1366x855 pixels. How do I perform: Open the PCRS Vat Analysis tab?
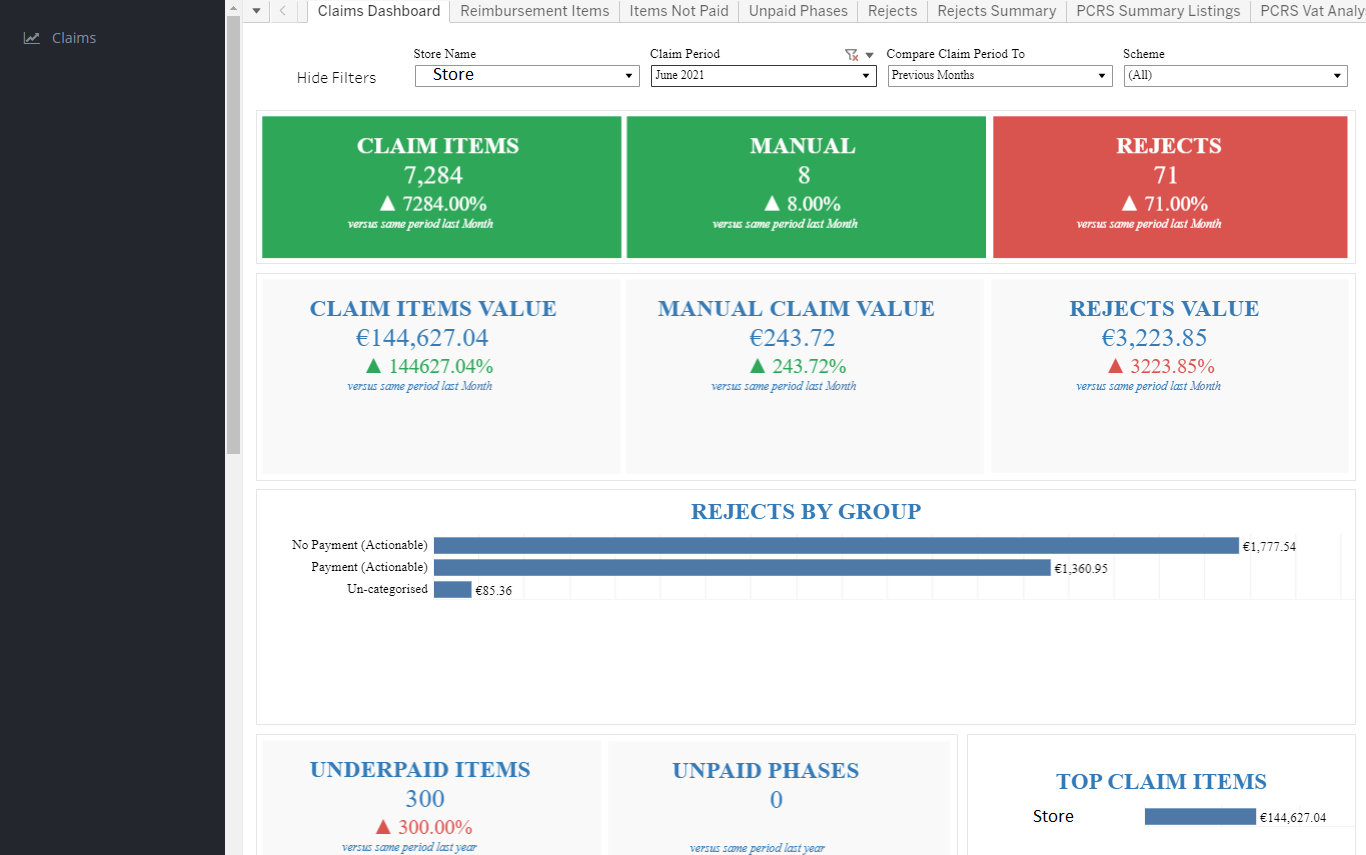coord(1308,11)
